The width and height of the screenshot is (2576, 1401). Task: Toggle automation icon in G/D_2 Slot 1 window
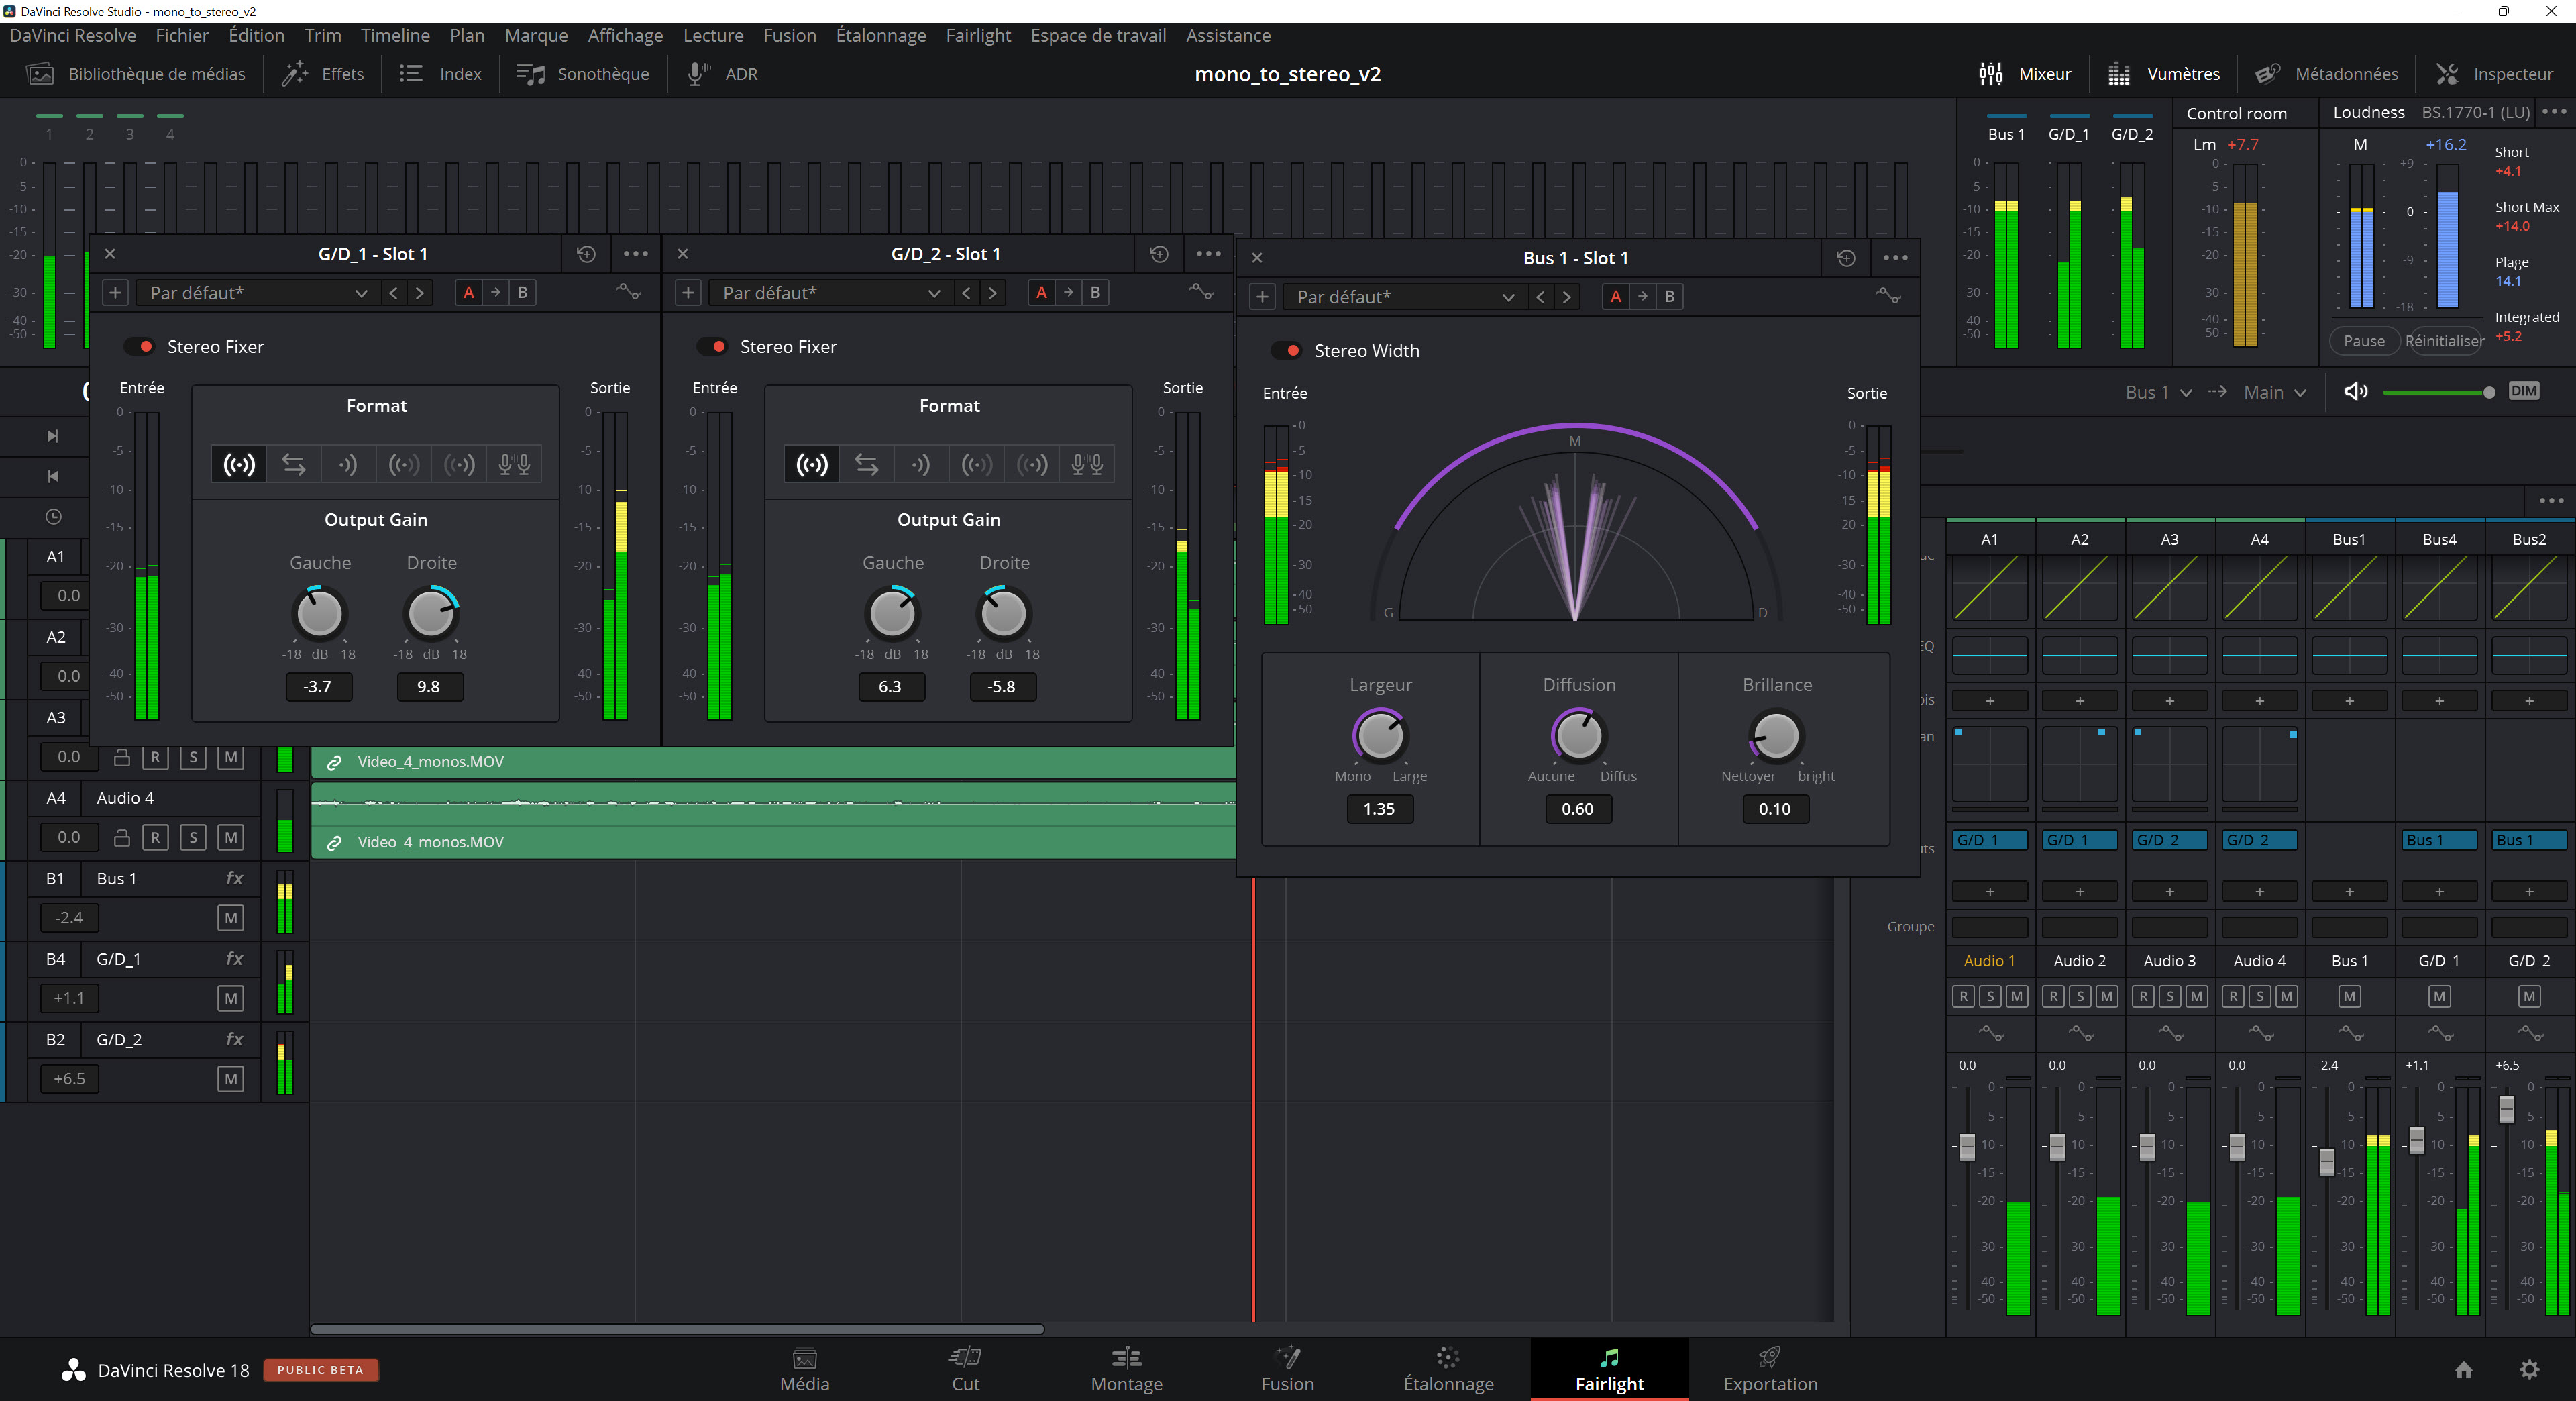pyautogui.click(x=1201, y=293)
